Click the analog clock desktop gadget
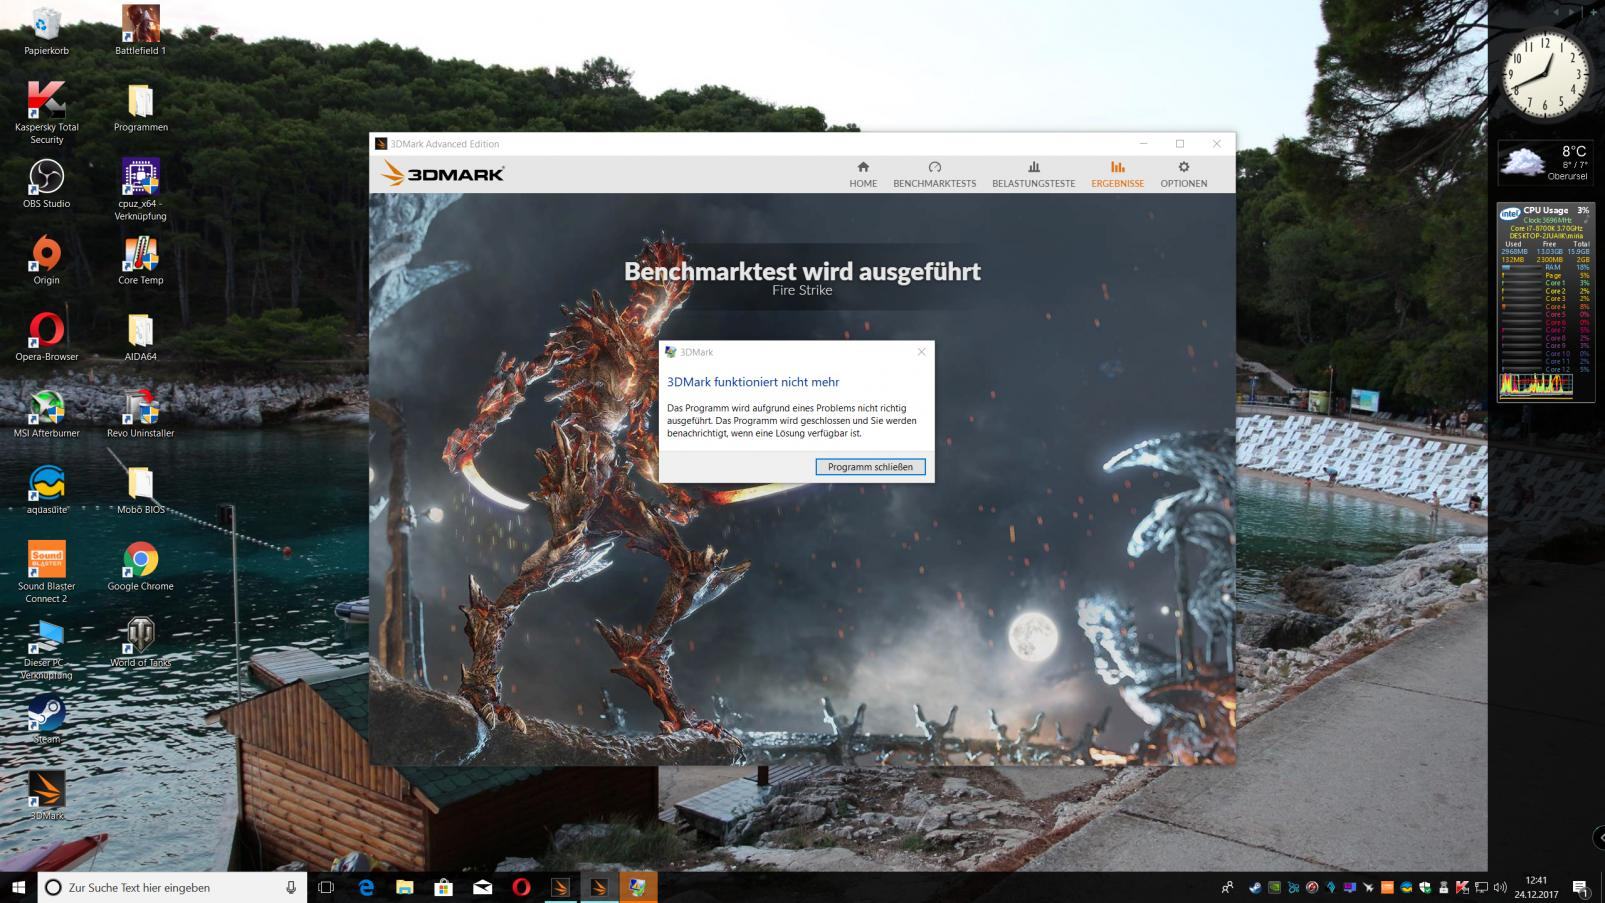 [1545, 74]
